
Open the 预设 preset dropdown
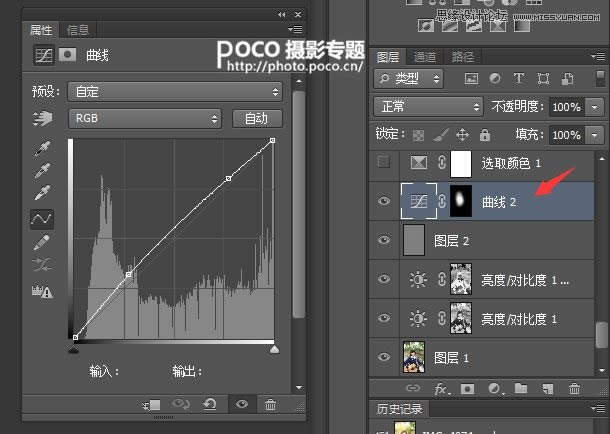coord(175,92)
